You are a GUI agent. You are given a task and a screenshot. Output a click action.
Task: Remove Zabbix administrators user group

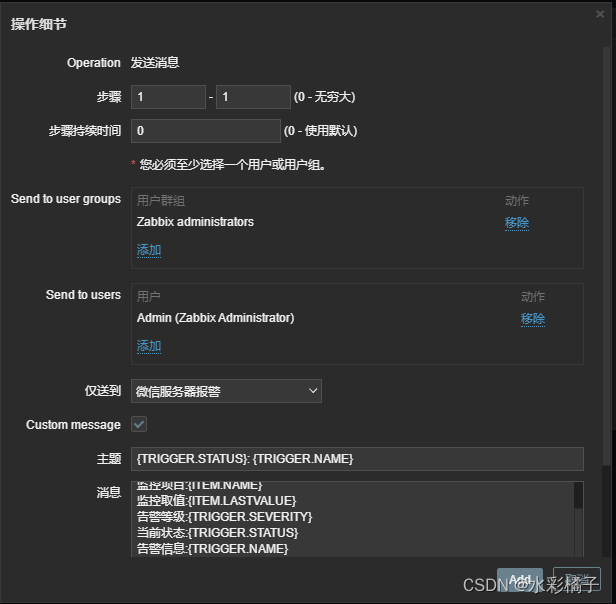tap(517, 222)
